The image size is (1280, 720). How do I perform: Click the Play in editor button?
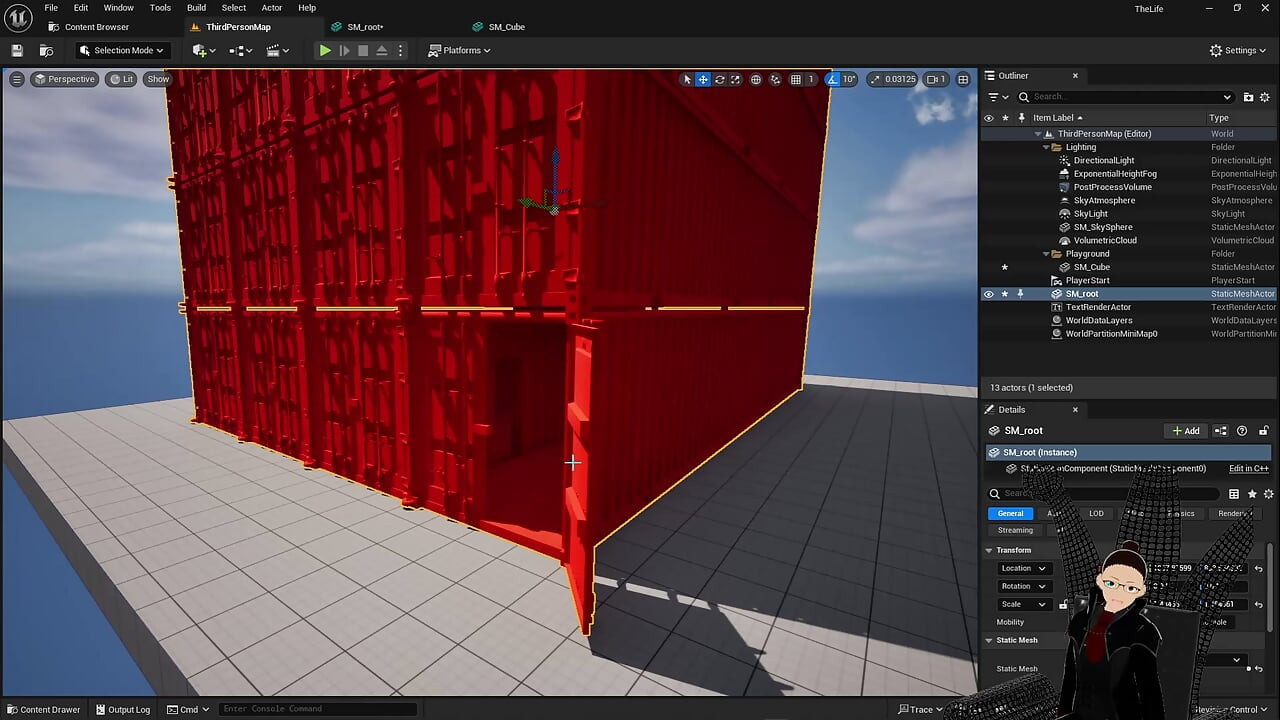click(325, 50)
